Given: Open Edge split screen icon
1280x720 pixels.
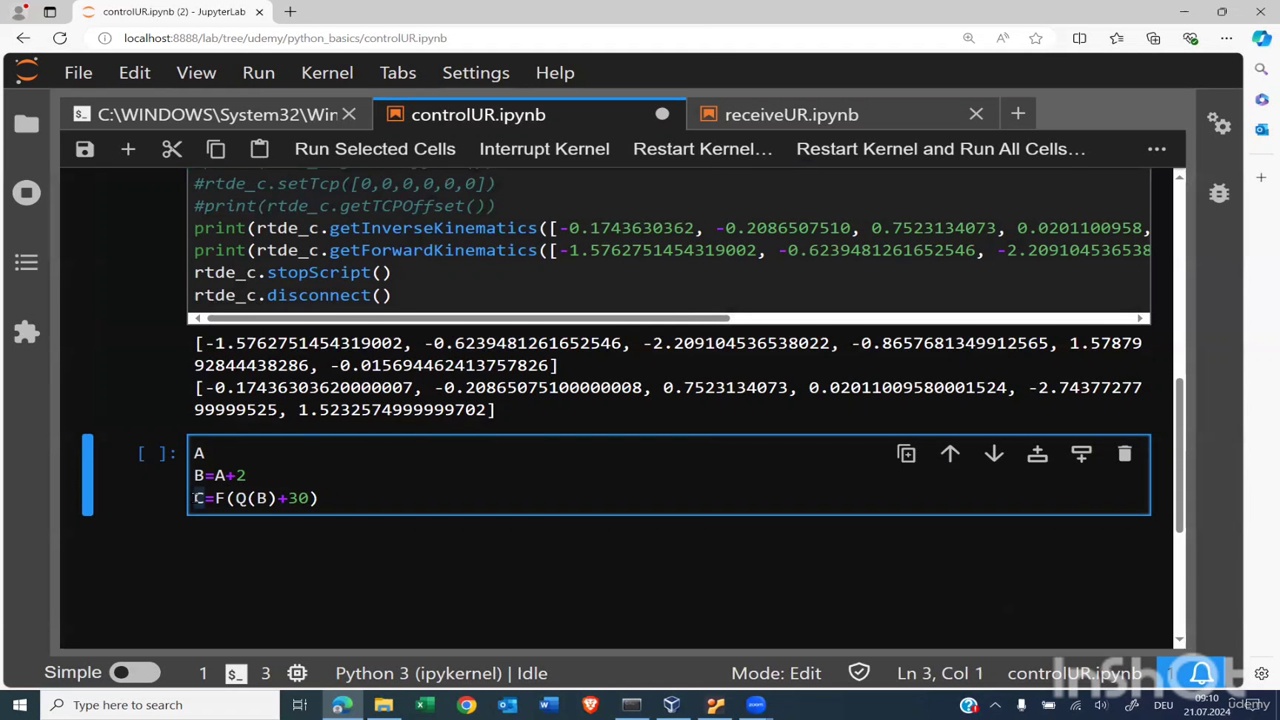Looking at the screenshot, I should (1079, 38).
